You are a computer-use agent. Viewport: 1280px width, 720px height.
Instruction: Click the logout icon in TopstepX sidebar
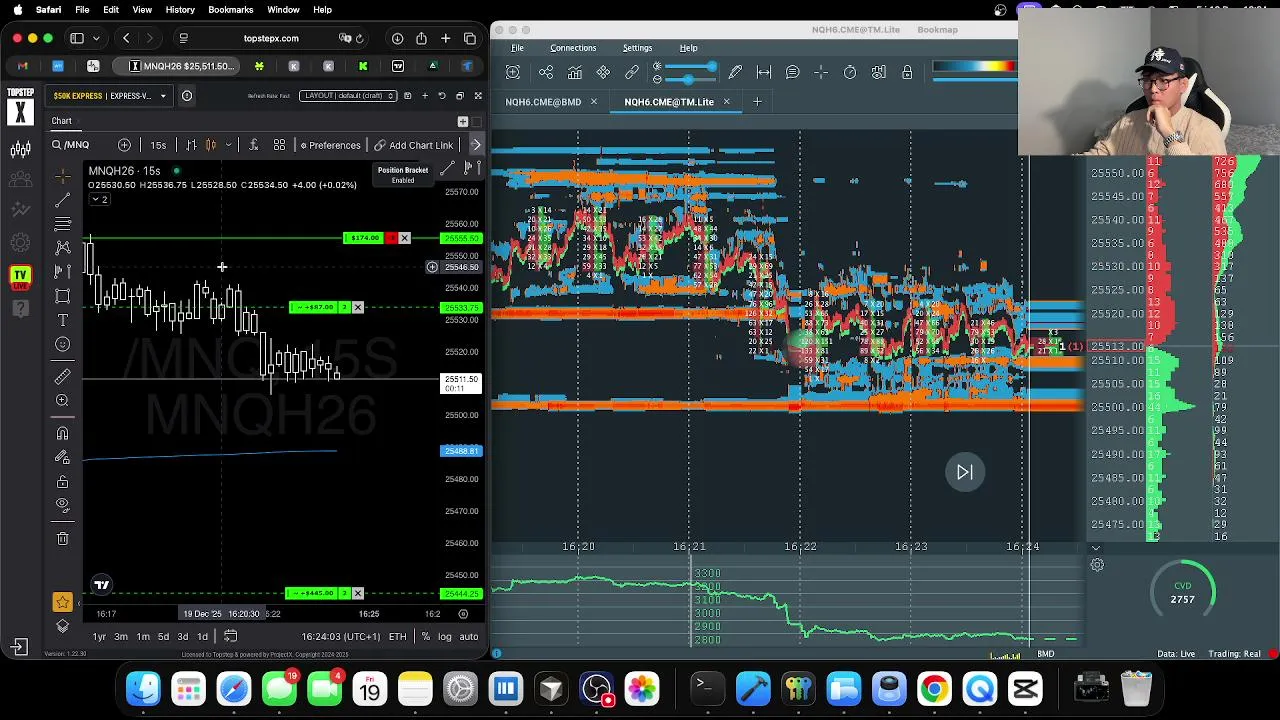19,647
